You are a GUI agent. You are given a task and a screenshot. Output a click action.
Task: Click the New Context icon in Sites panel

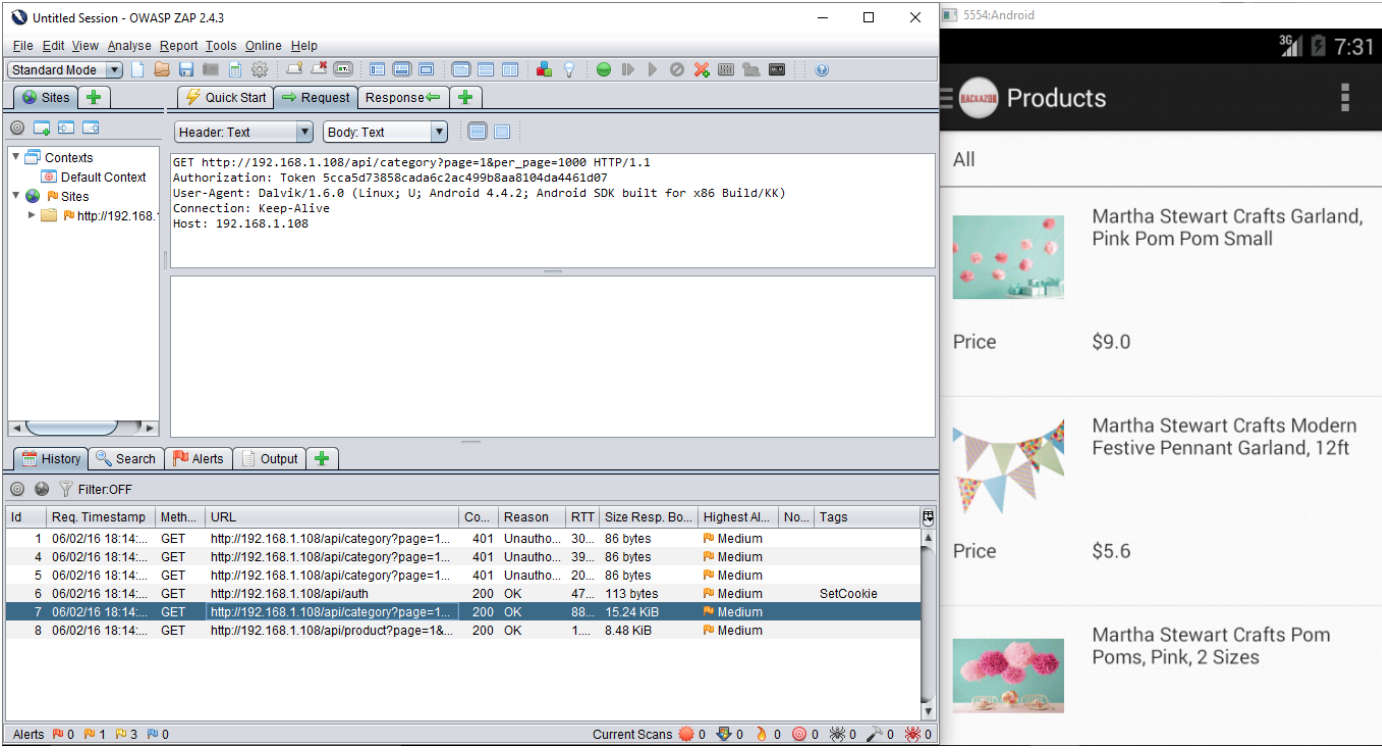(42, 128)
